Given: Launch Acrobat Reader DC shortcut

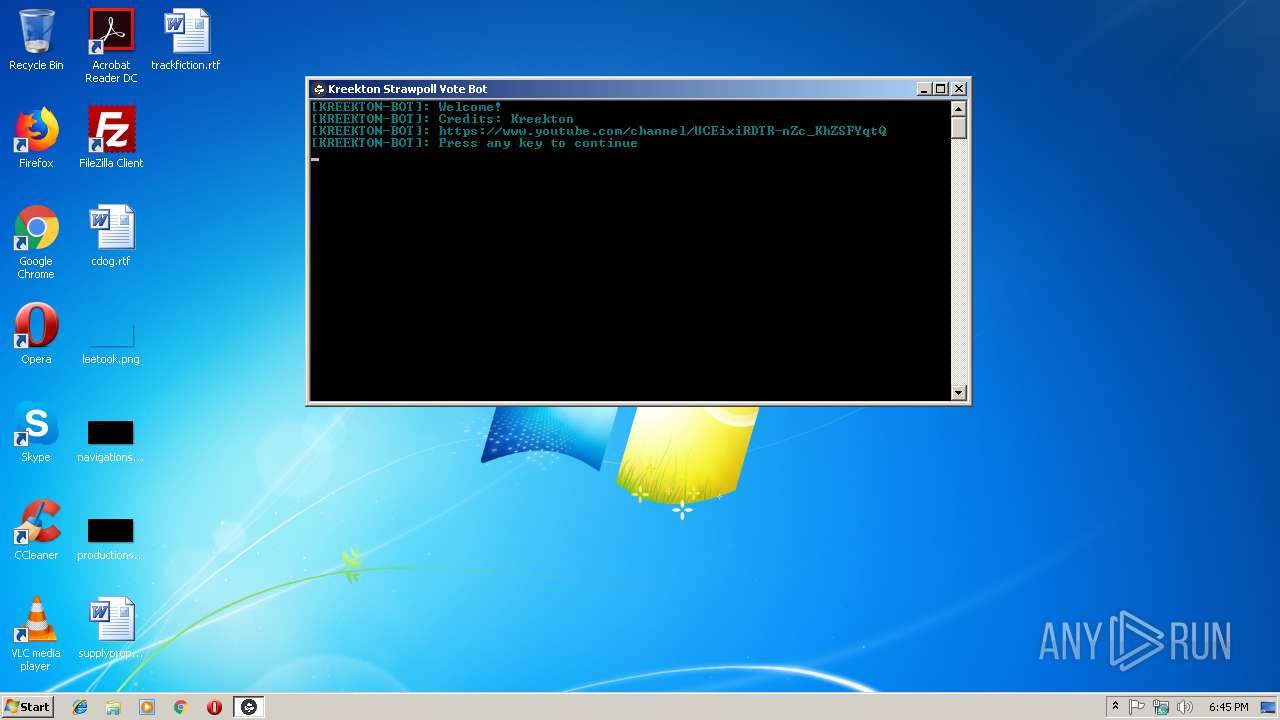Looking at the screenshot, I should coord(111,46).
